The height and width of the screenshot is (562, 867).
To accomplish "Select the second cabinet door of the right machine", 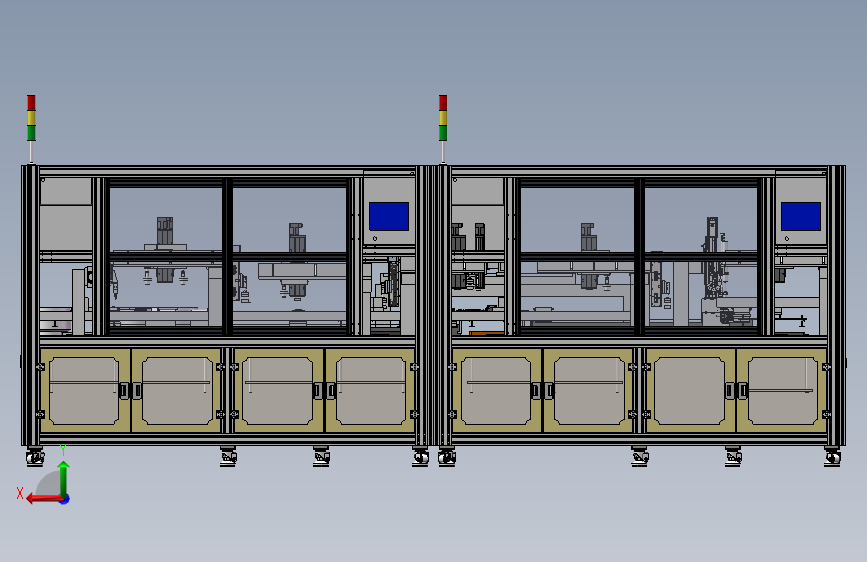I will click(588, 391).
